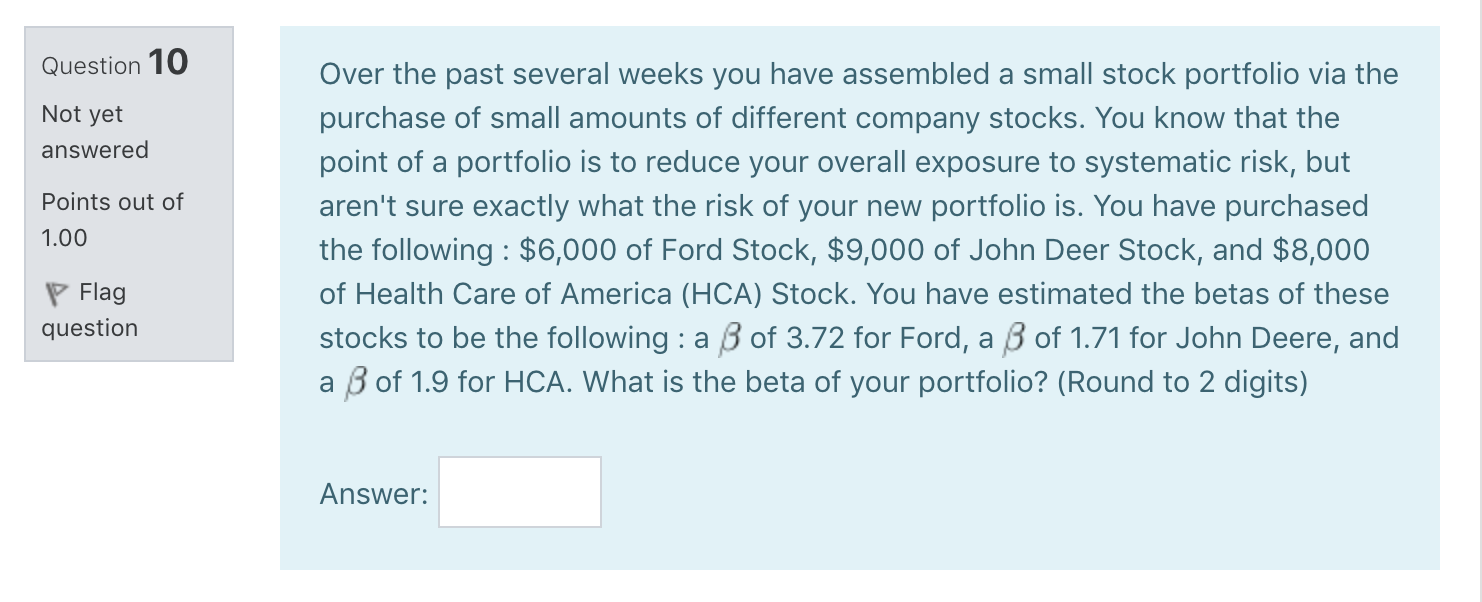The image size is (1482, 602).
Task: Click the large number 10
Action: tap(168, 62)
